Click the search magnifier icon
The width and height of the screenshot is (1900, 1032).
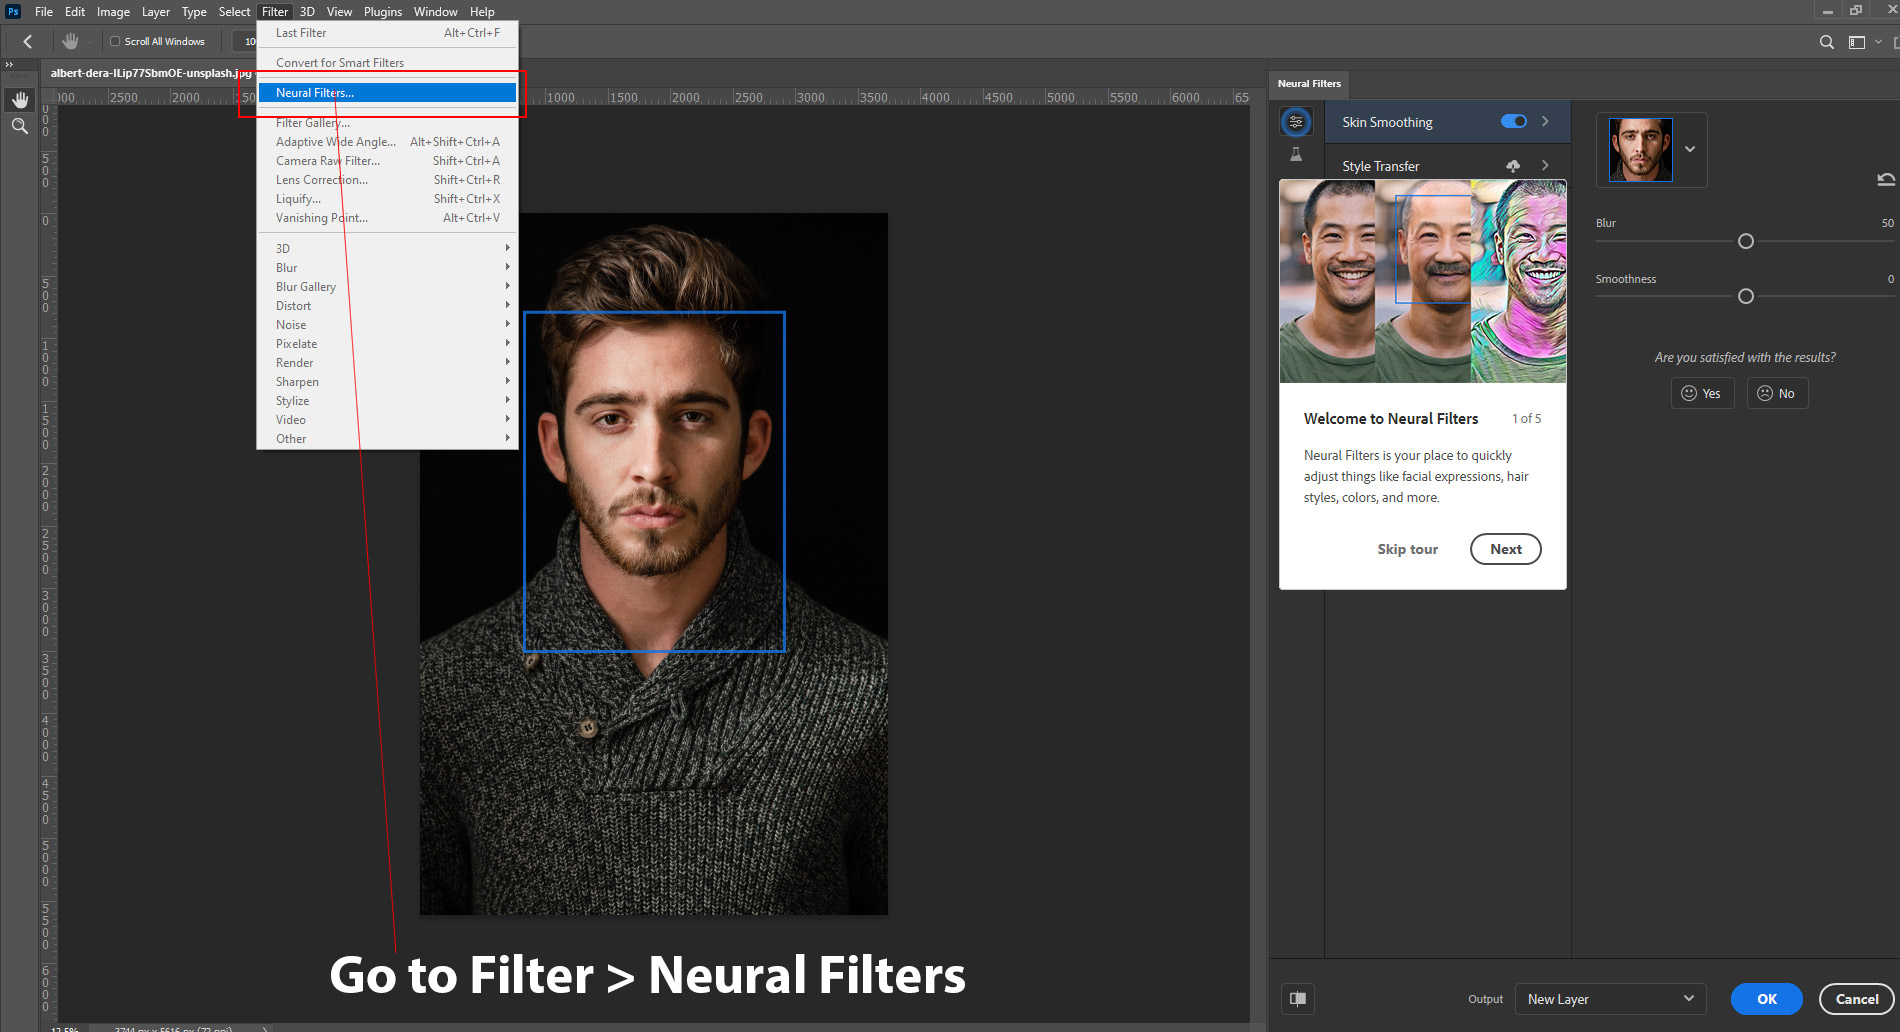coord(1827,42)
